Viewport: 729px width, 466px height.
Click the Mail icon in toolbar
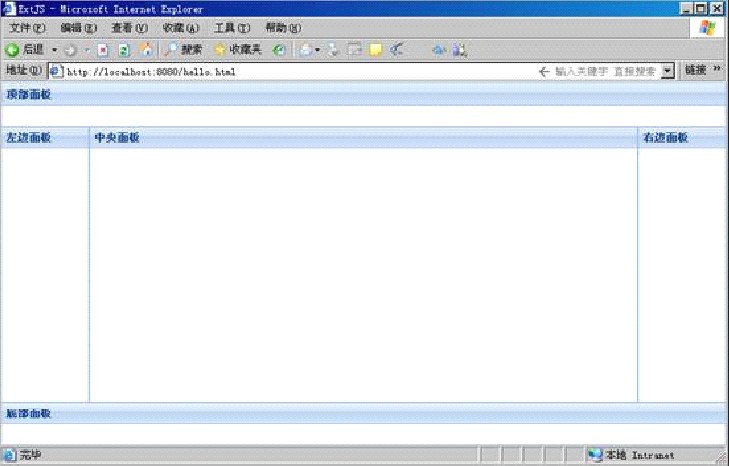coord(306,49)
